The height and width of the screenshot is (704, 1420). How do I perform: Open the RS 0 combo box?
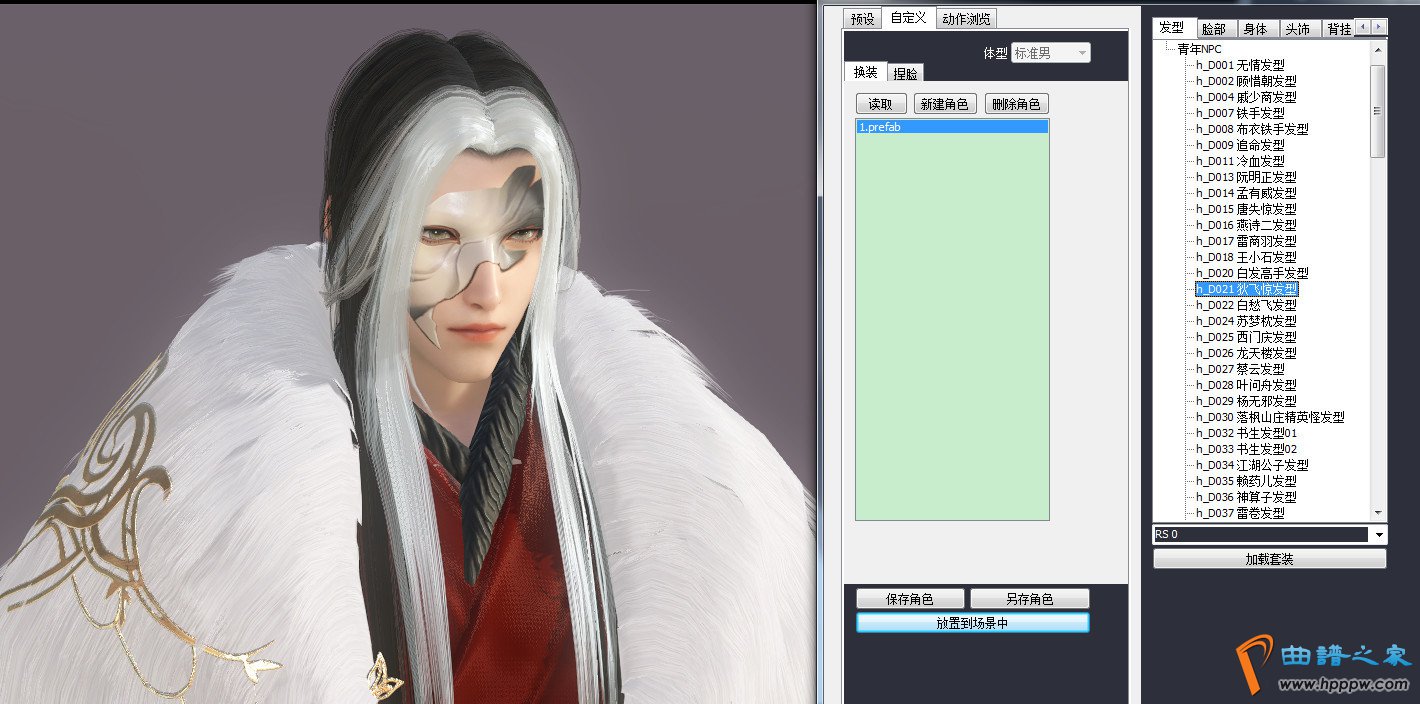(x=1379, y=535)
